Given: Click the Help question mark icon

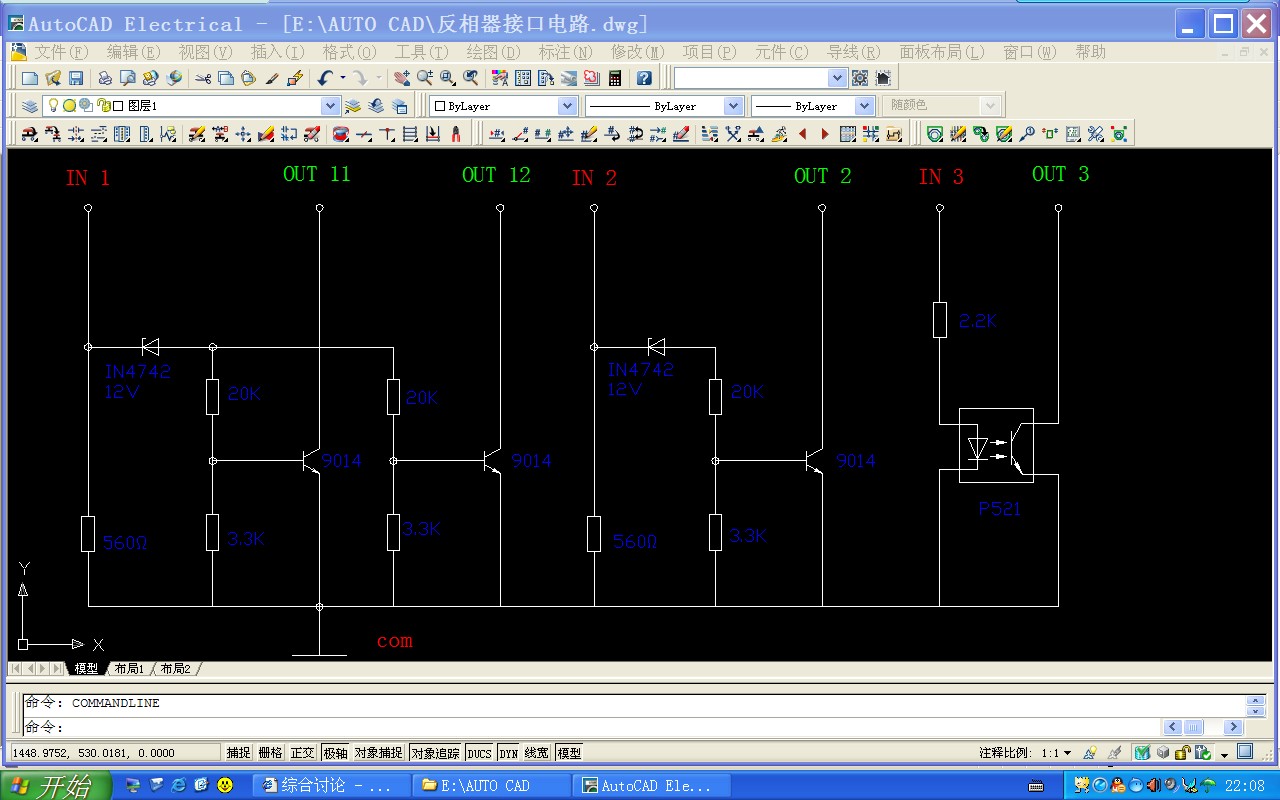Looking at the screenshot, I should (x=644, y=78).
